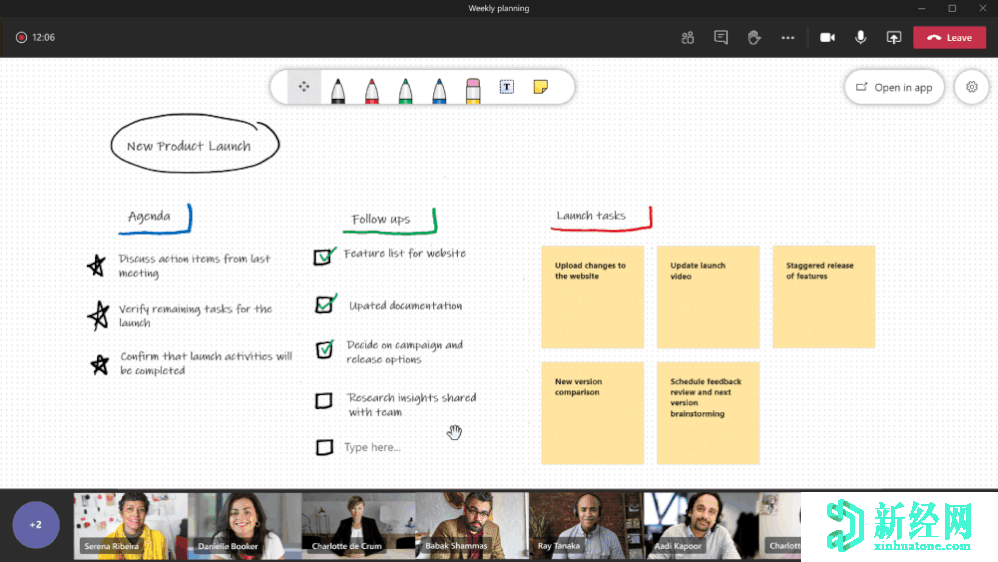The height and width of the screenshot is (562, 998).
Task: Click the Type here text field
Action: (372, 447)
